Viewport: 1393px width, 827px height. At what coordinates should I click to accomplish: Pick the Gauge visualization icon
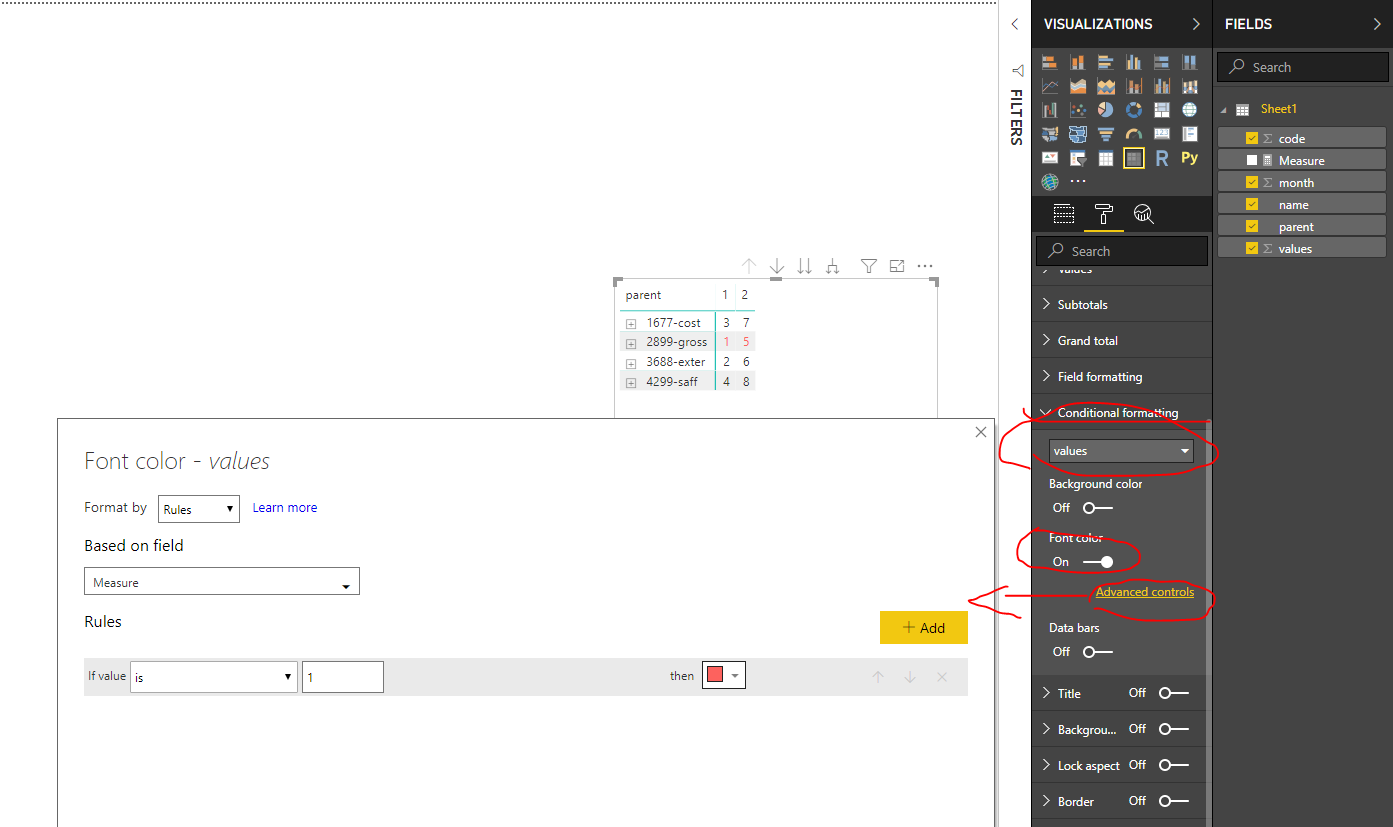pyautogui.click(x=1134, y=134)
